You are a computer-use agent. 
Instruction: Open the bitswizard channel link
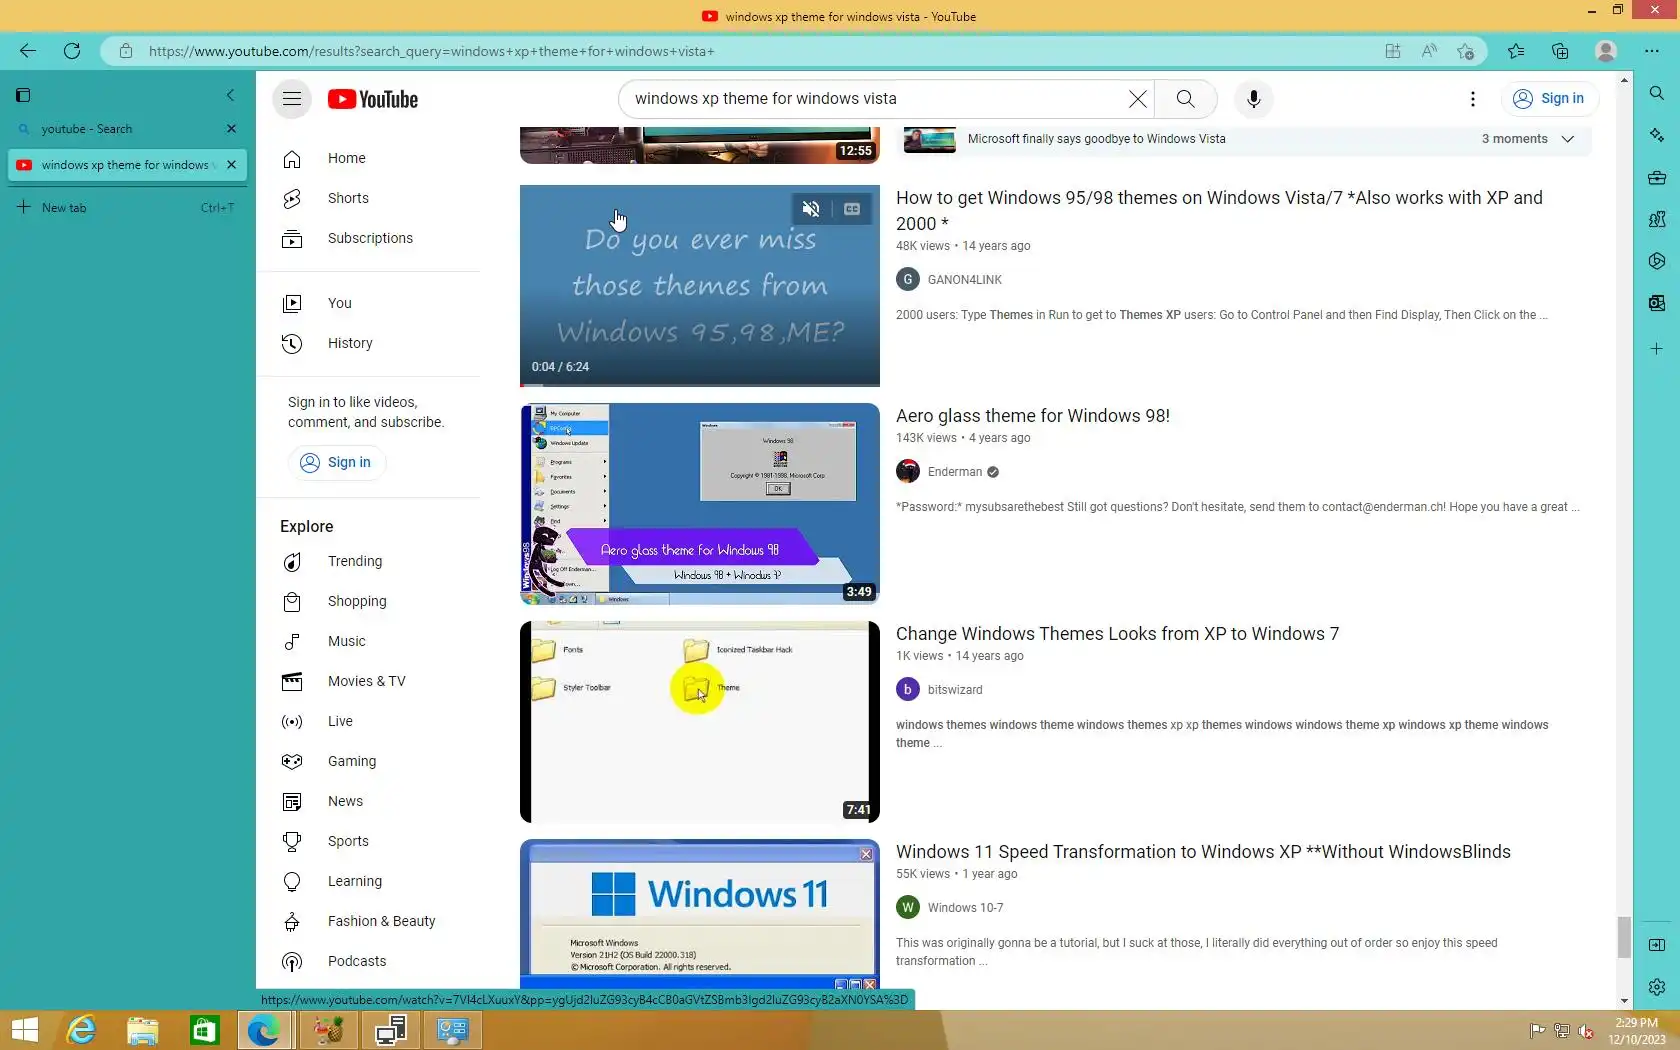coord(955,690)
